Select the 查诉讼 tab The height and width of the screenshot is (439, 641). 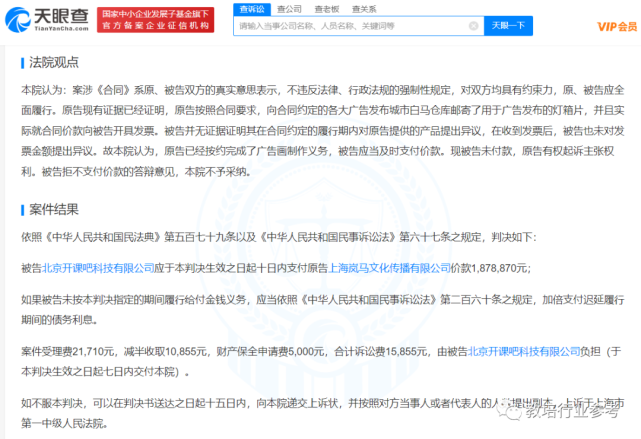click(x=252, y=9)
